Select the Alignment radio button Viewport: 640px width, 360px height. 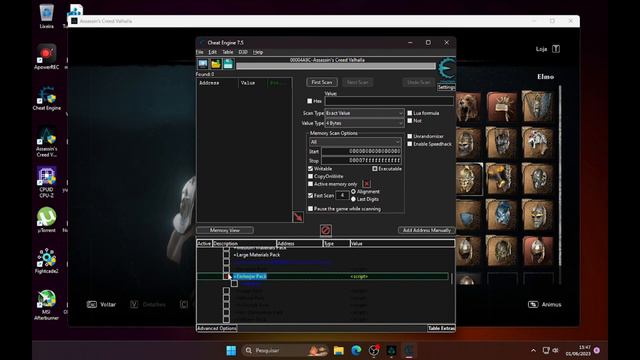pos(353,191)
